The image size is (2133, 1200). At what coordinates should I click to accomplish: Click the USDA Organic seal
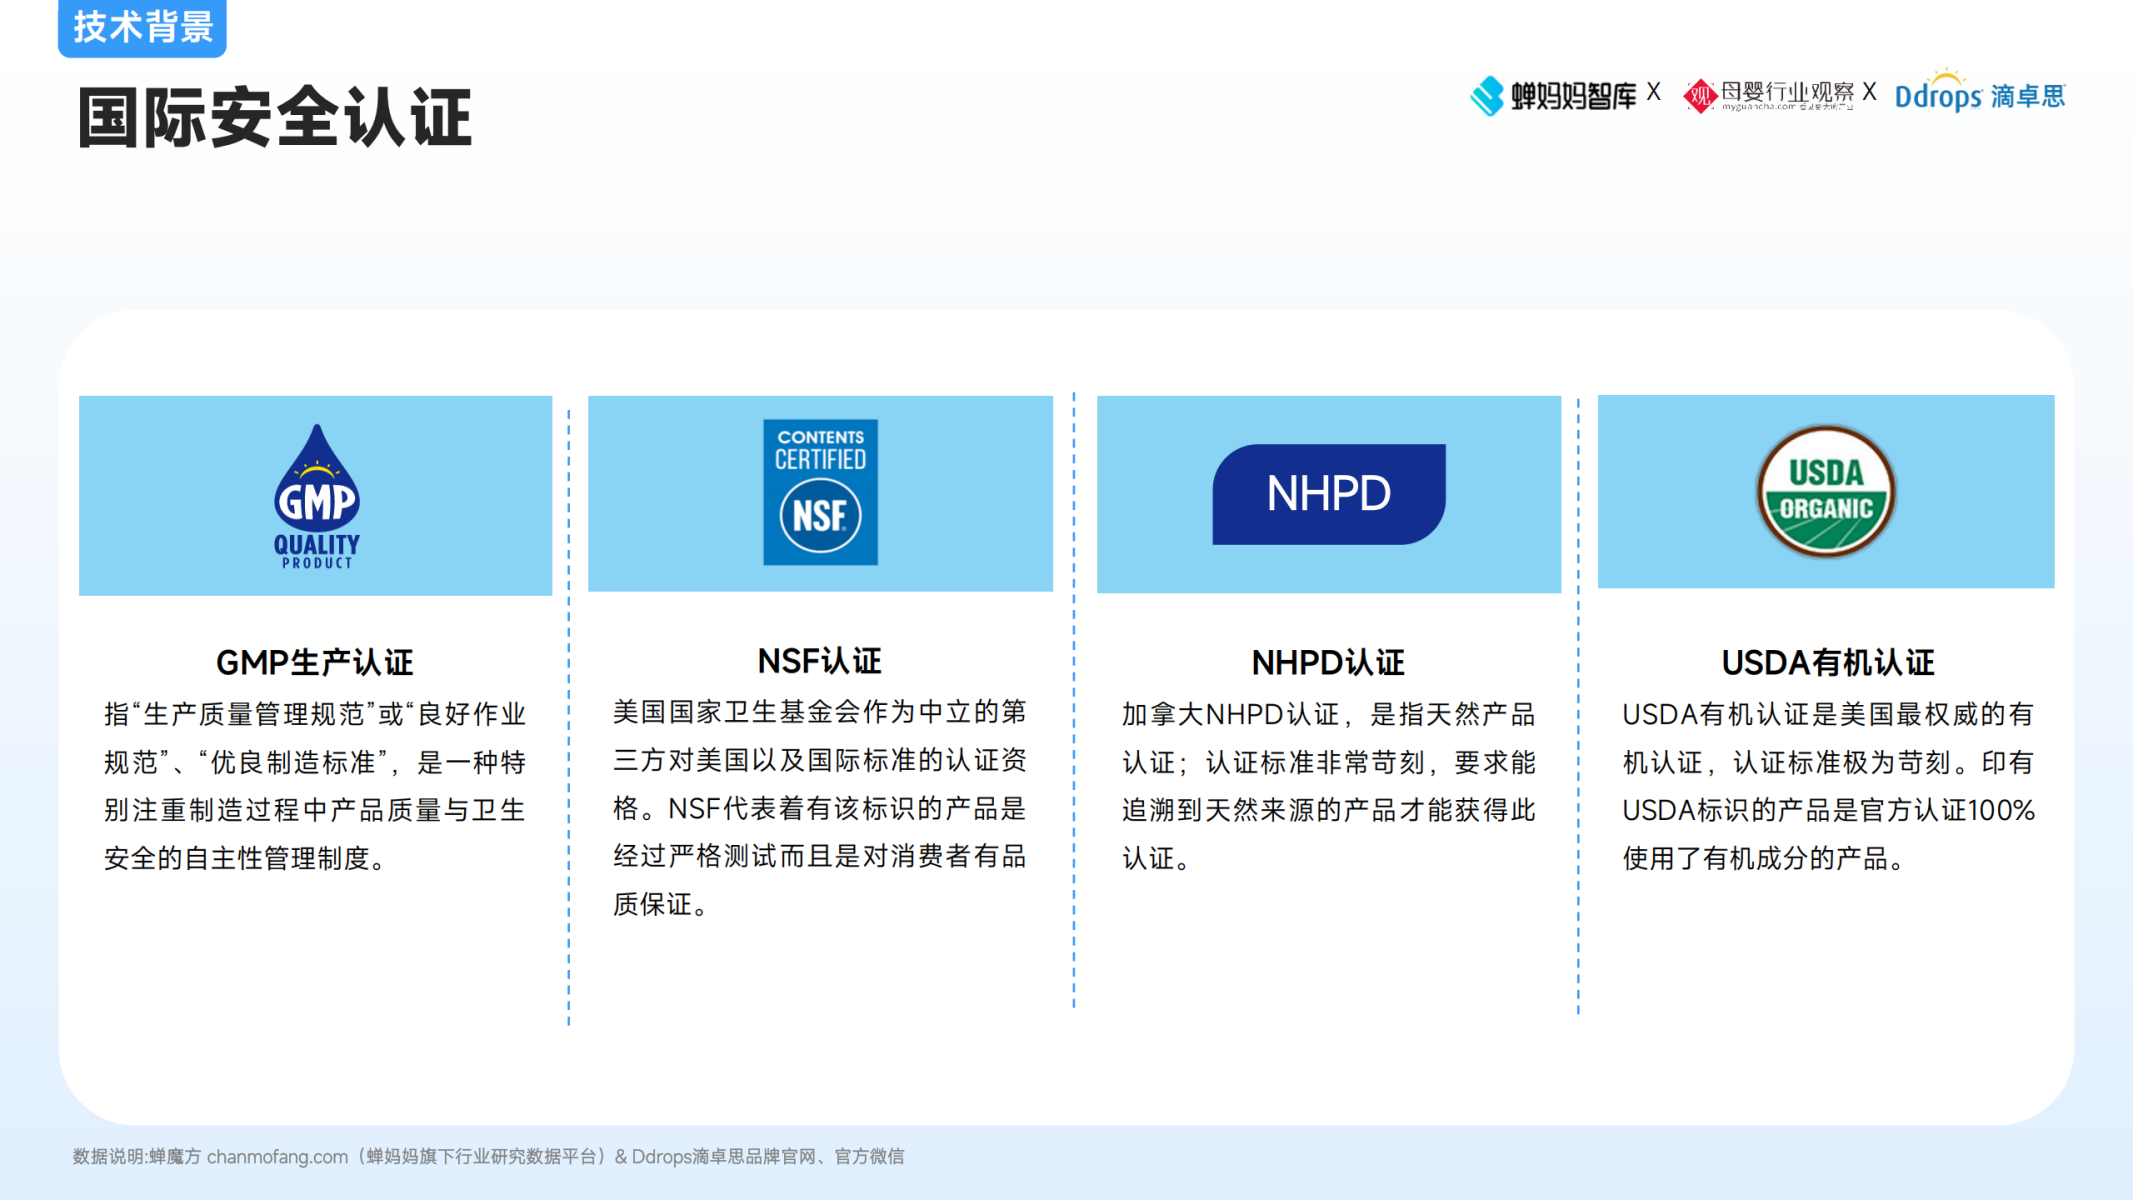point(1826,491)
